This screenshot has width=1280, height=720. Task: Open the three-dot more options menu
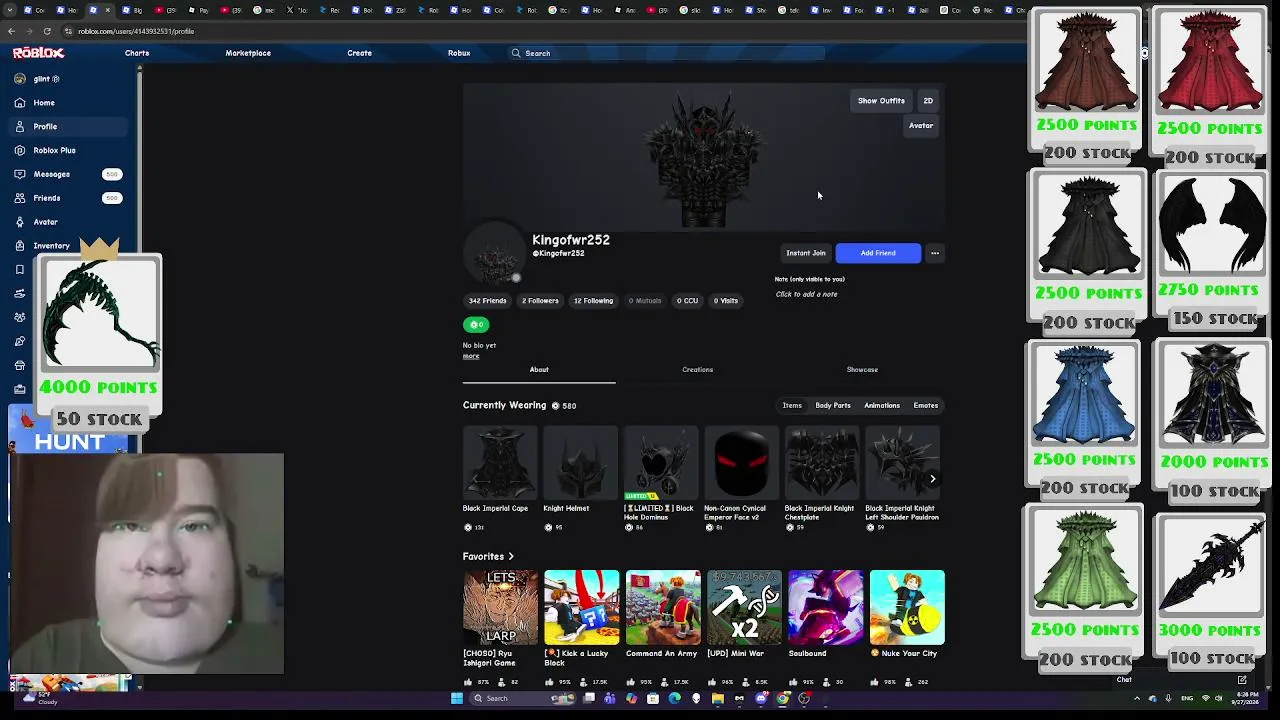click(935, 253)
